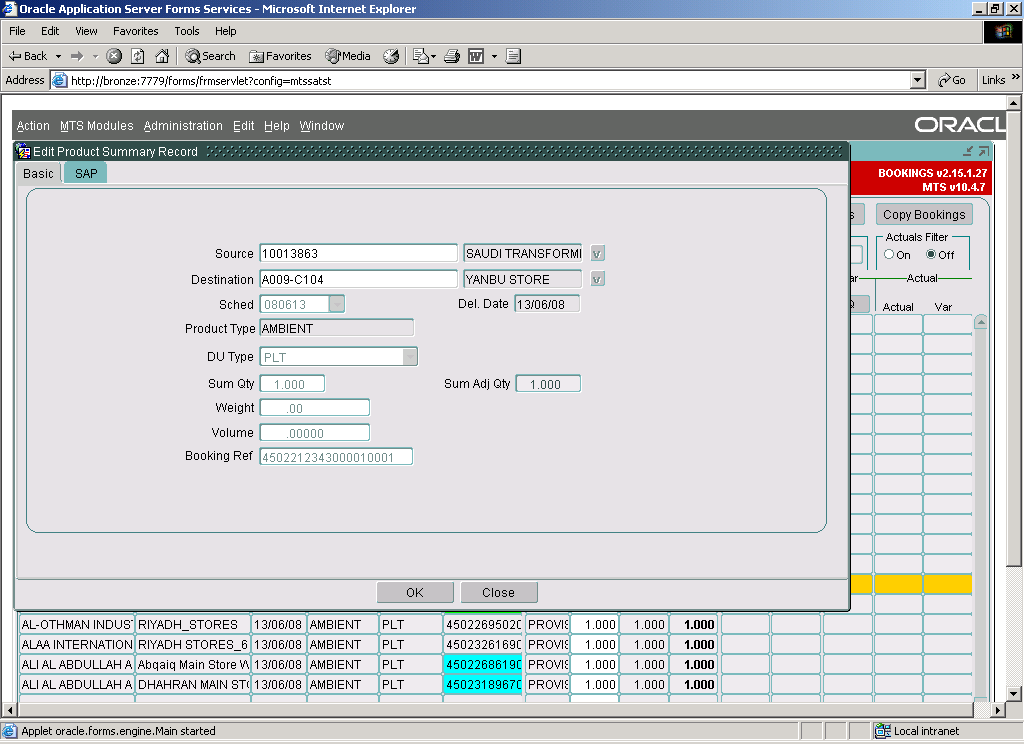1024x744 pixels.
Task: Switch to the Basic tab
Action: coord(38,174)
